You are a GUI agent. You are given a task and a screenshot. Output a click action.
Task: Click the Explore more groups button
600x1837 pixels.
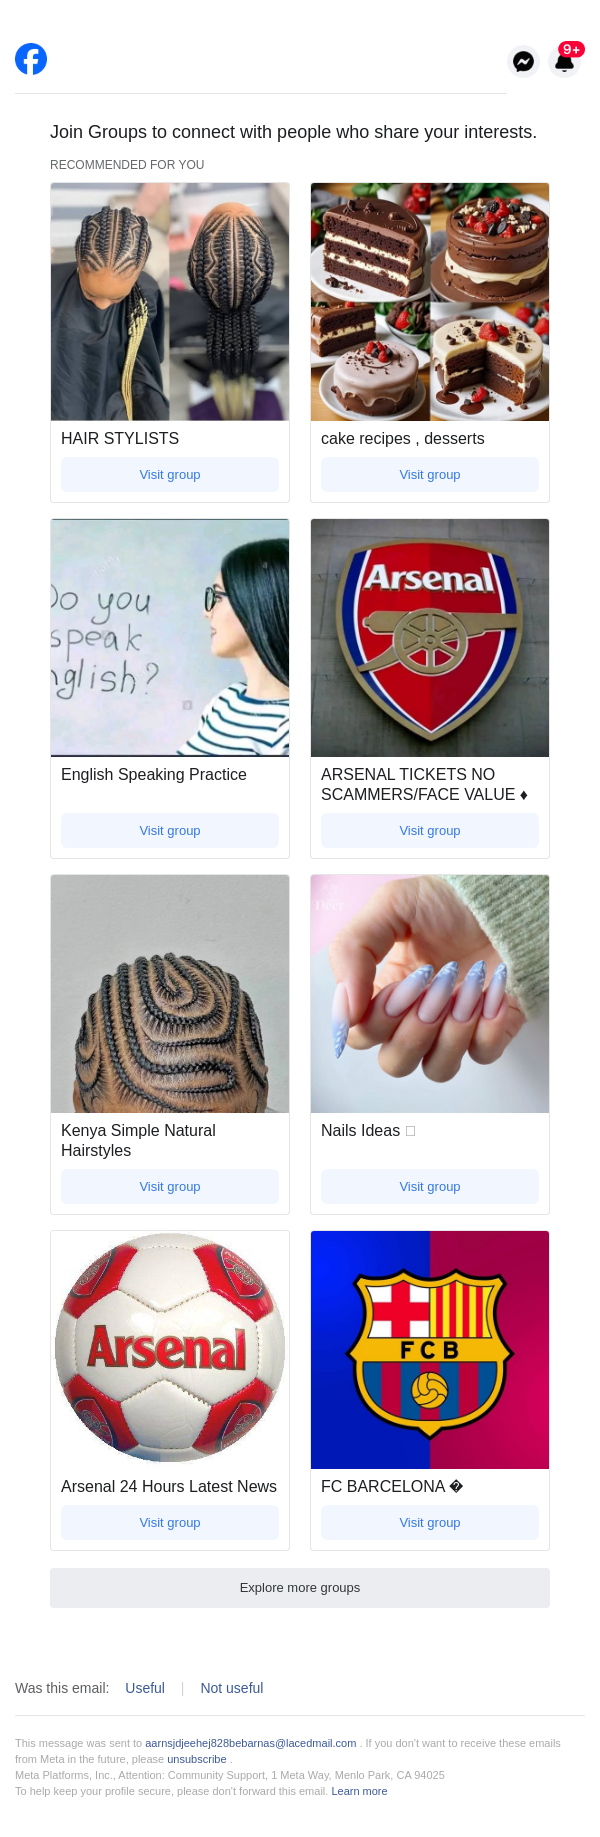[x=300, y=1588]
